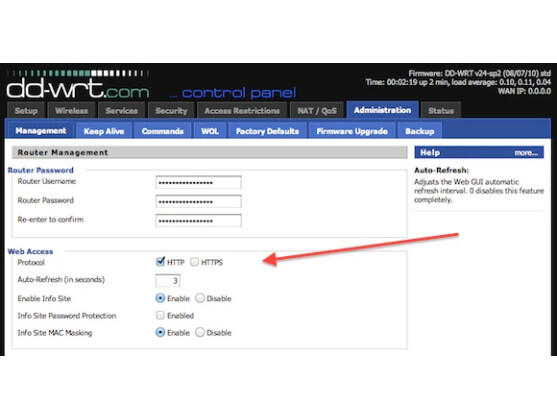Focus the Router Username field
The image size is (557, 418).
(198, 182)
